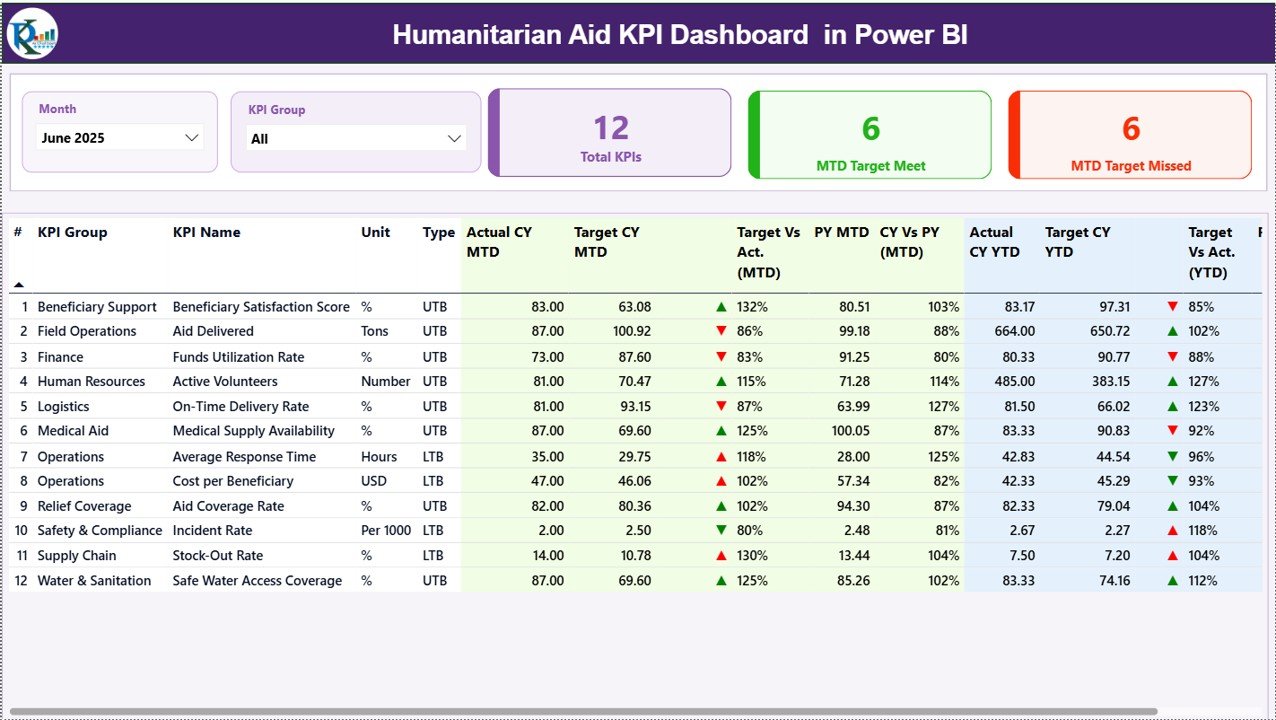Click the green up triangle for Active Volunteers MTD
Screen dimensions: 1276x720
pos(721,381)
